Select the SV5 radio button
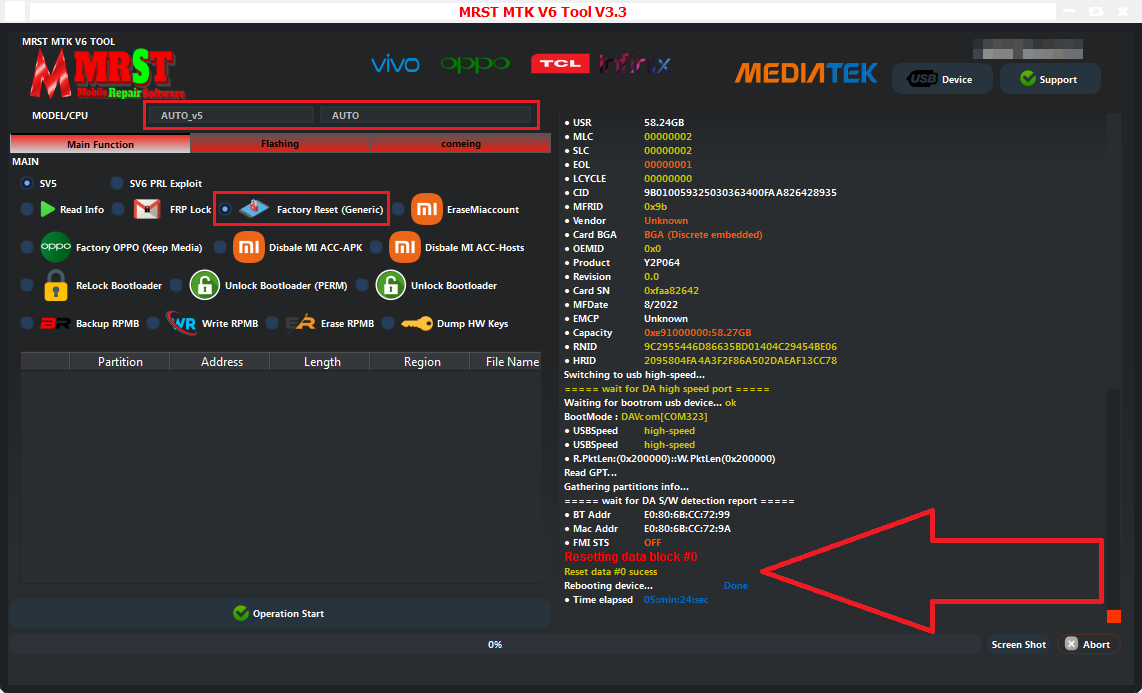Viewport: 1142px width, 693px height. coord(27,183)
